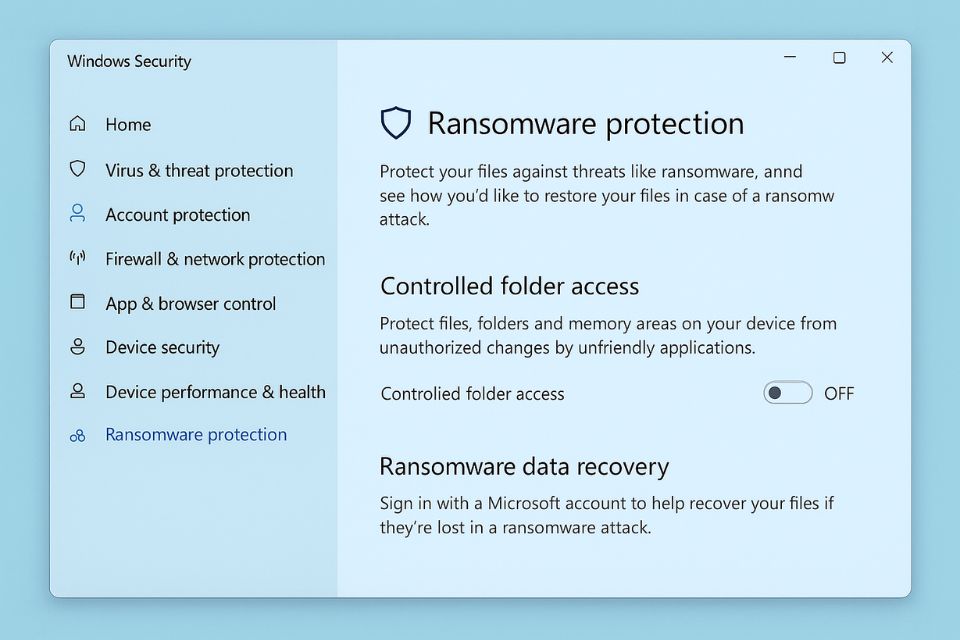960x640 pixels.
Task: Maximize the Windows Security window
Action: pos(839,58)
